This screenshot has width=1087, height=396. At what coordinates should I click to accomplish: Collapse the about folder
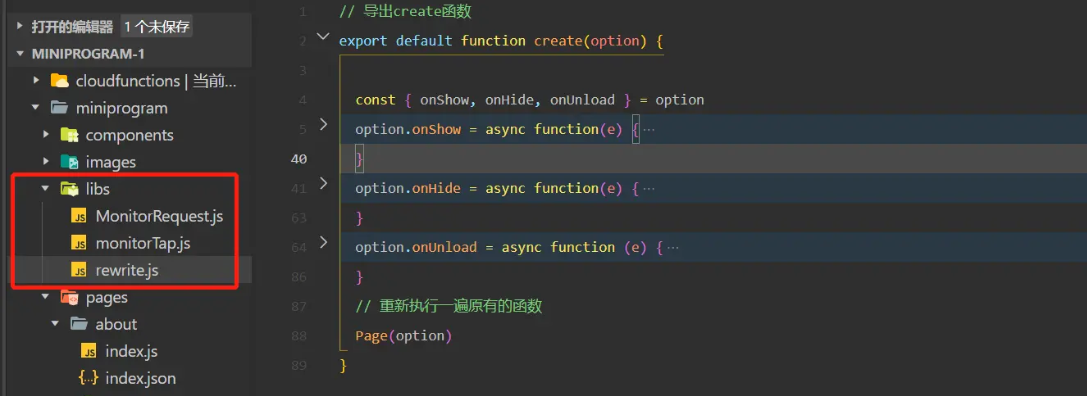click(x=55, y=325)
